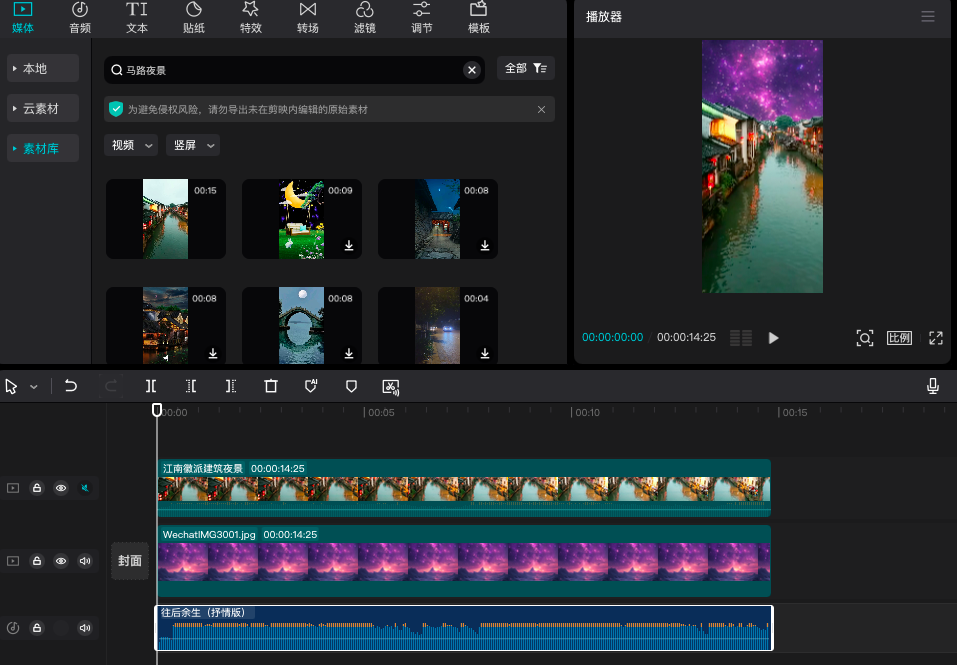Select the 媒体 media tab
957x665 pixels.
[23, 18]
